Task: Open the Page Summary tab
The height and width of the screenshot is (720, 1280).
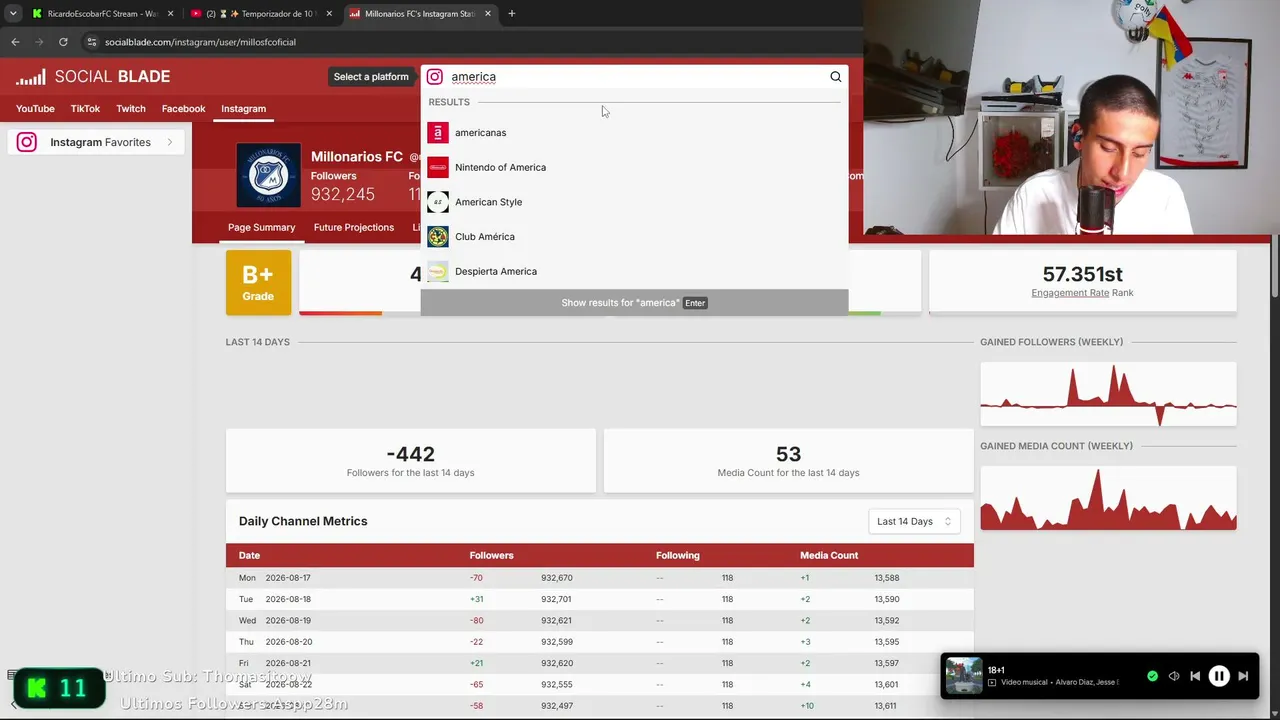Action: (262, 227)
